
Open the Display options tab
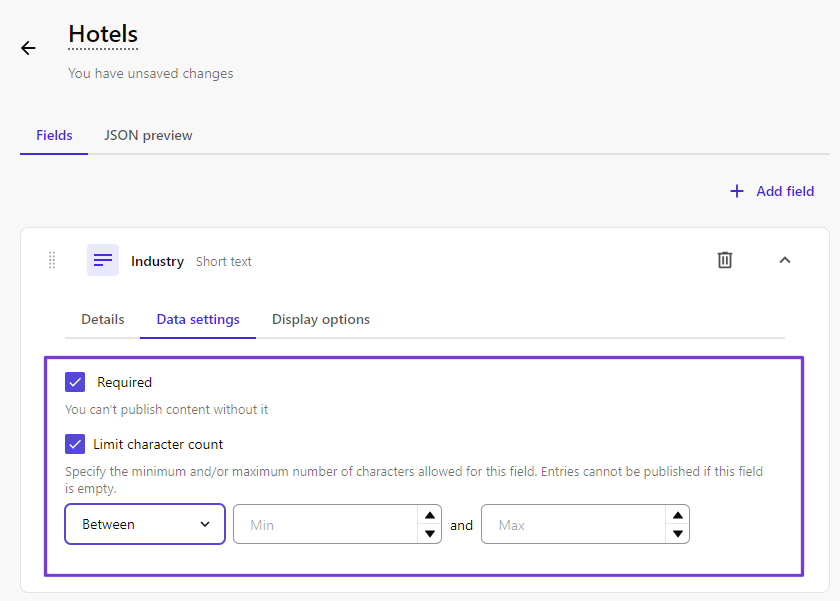(x=320, y=319)
